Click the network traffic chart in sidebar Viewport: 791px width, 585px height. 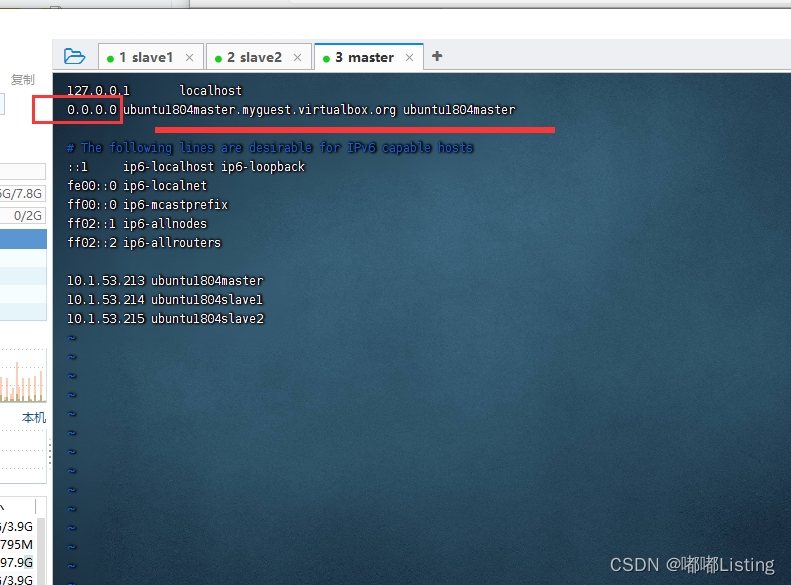click(23, 375)
